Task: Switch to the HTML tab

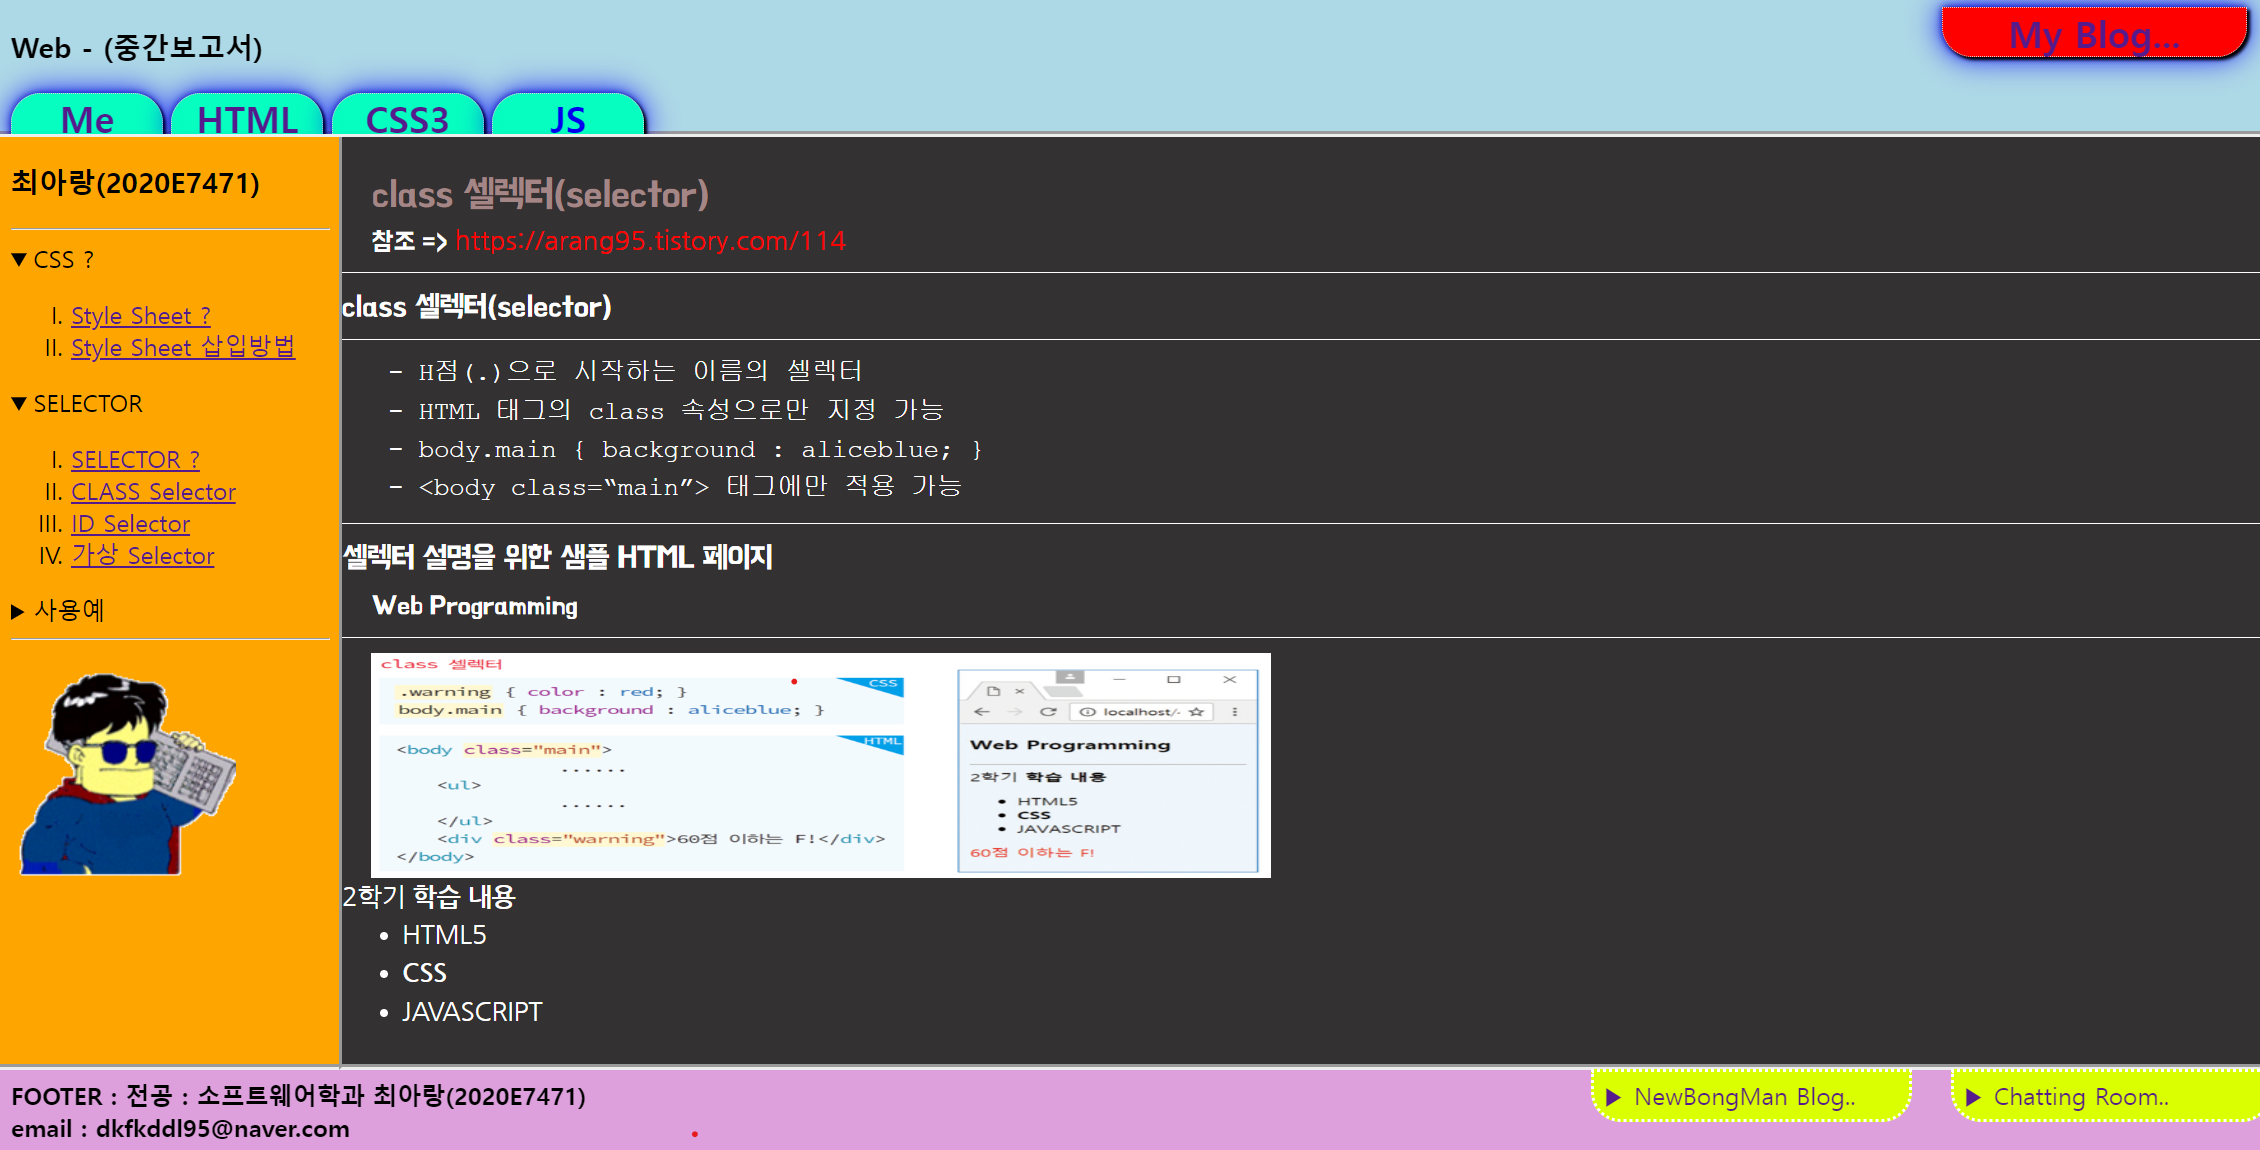Action: pos(247,118)
